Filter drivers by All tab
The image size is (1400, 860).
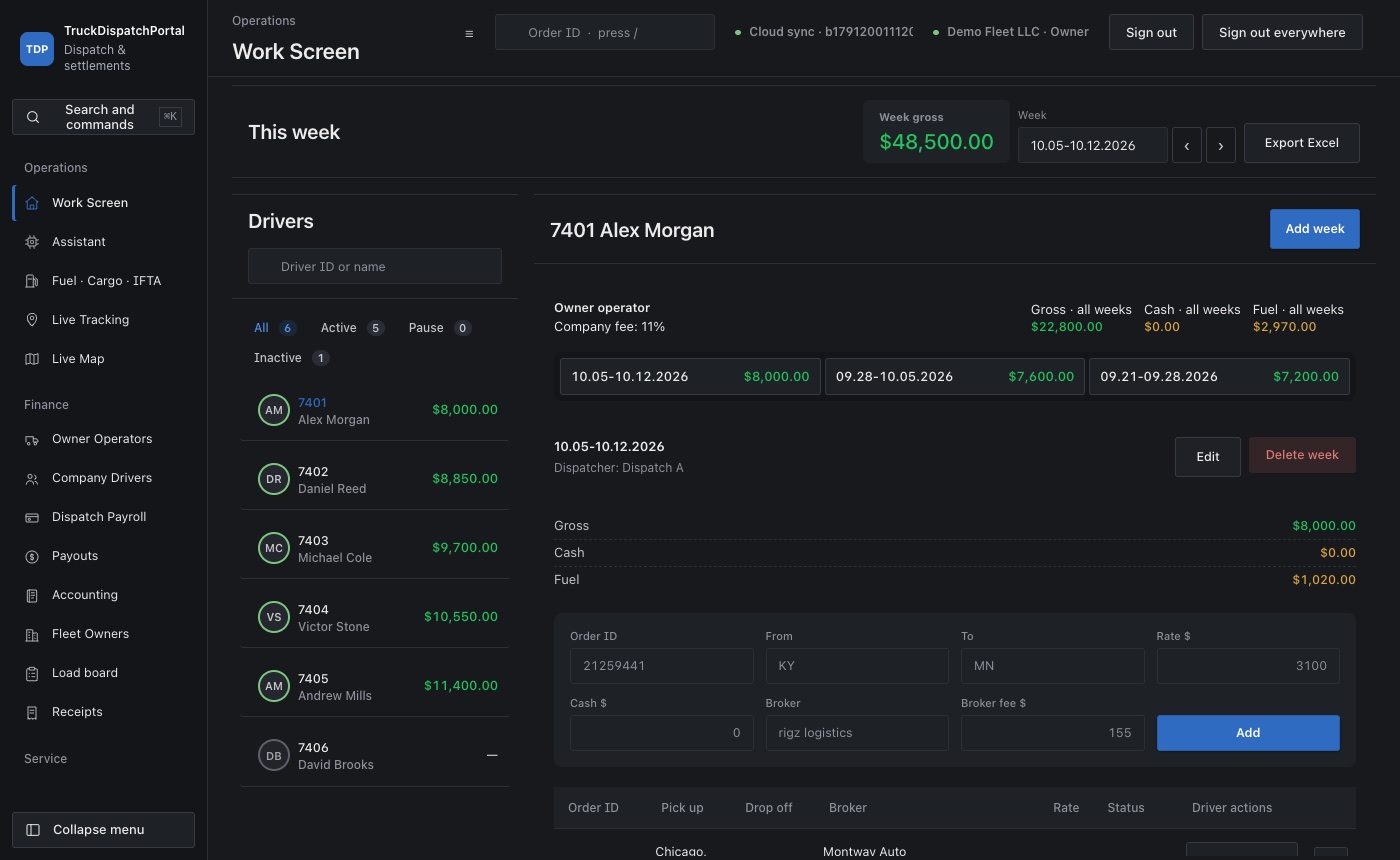[x=274, y=328]
